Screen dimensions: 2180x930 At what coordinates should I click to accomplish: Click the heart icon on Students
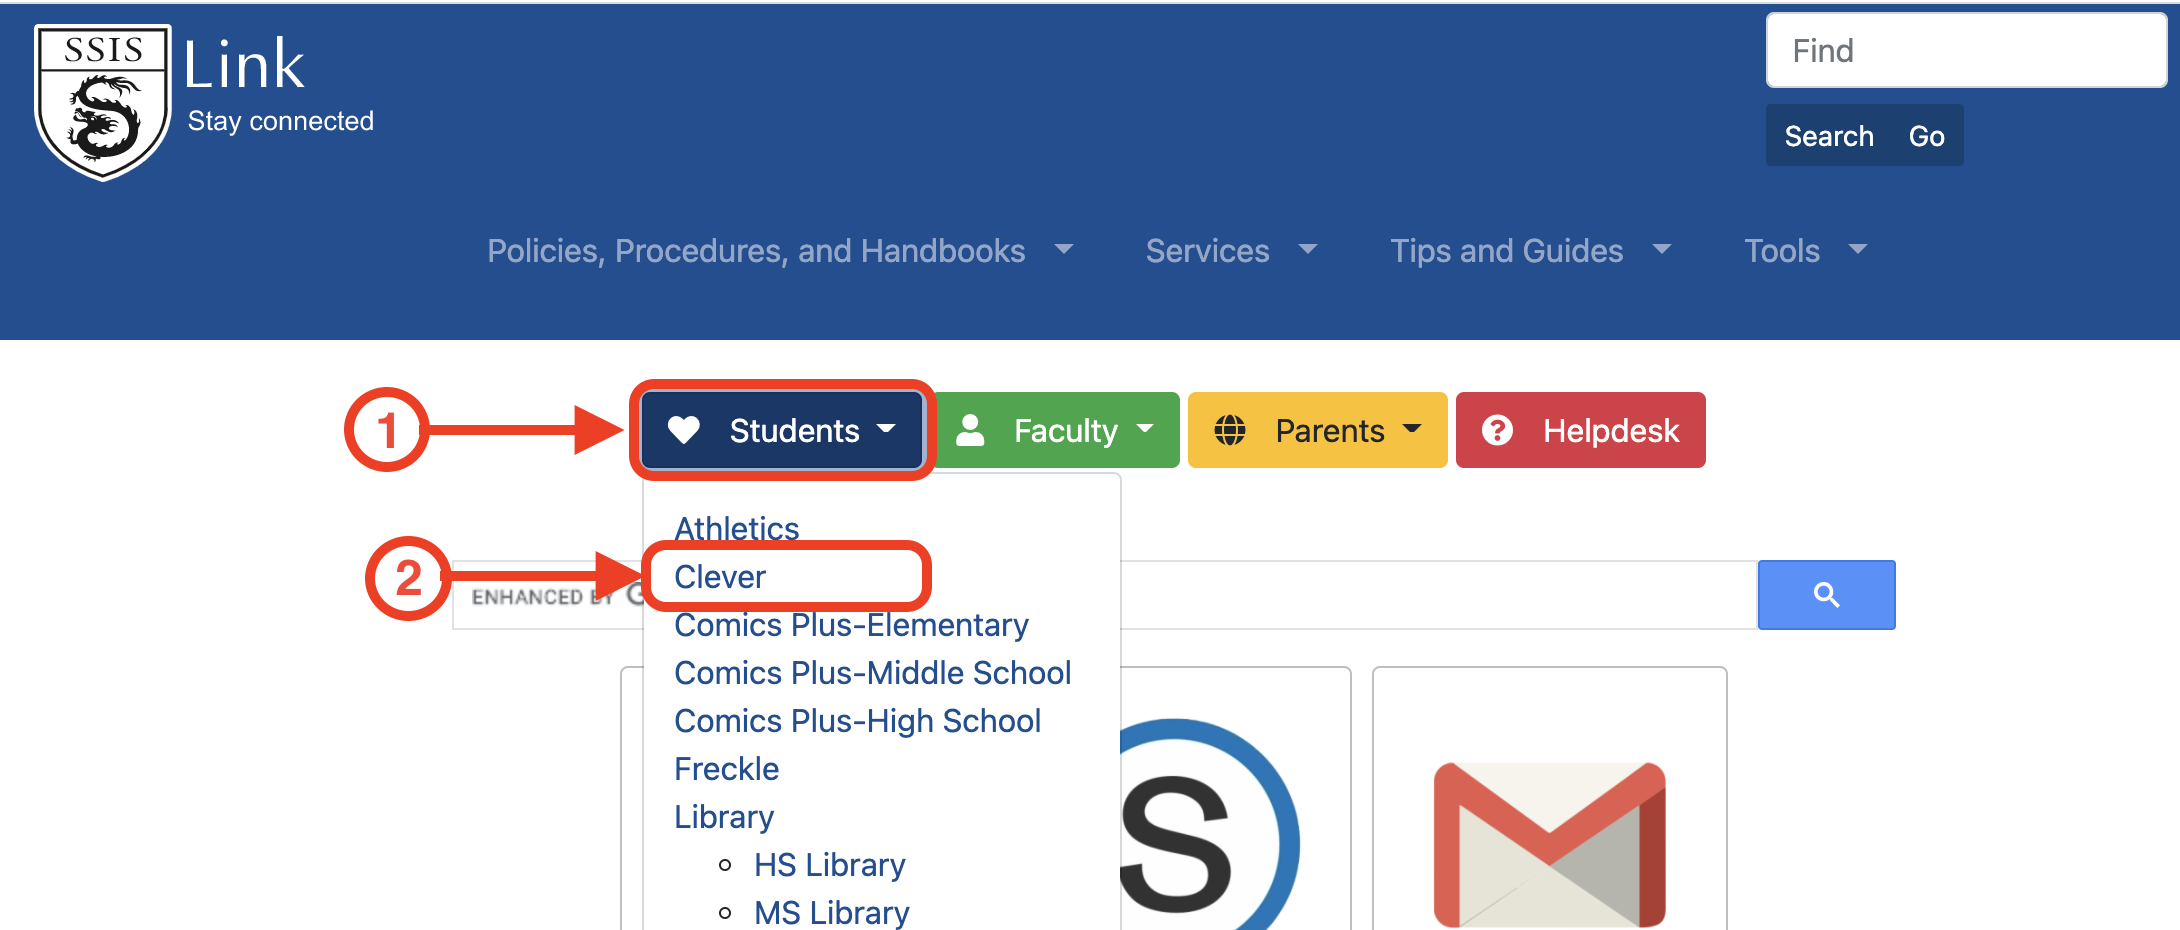(684, 430)
